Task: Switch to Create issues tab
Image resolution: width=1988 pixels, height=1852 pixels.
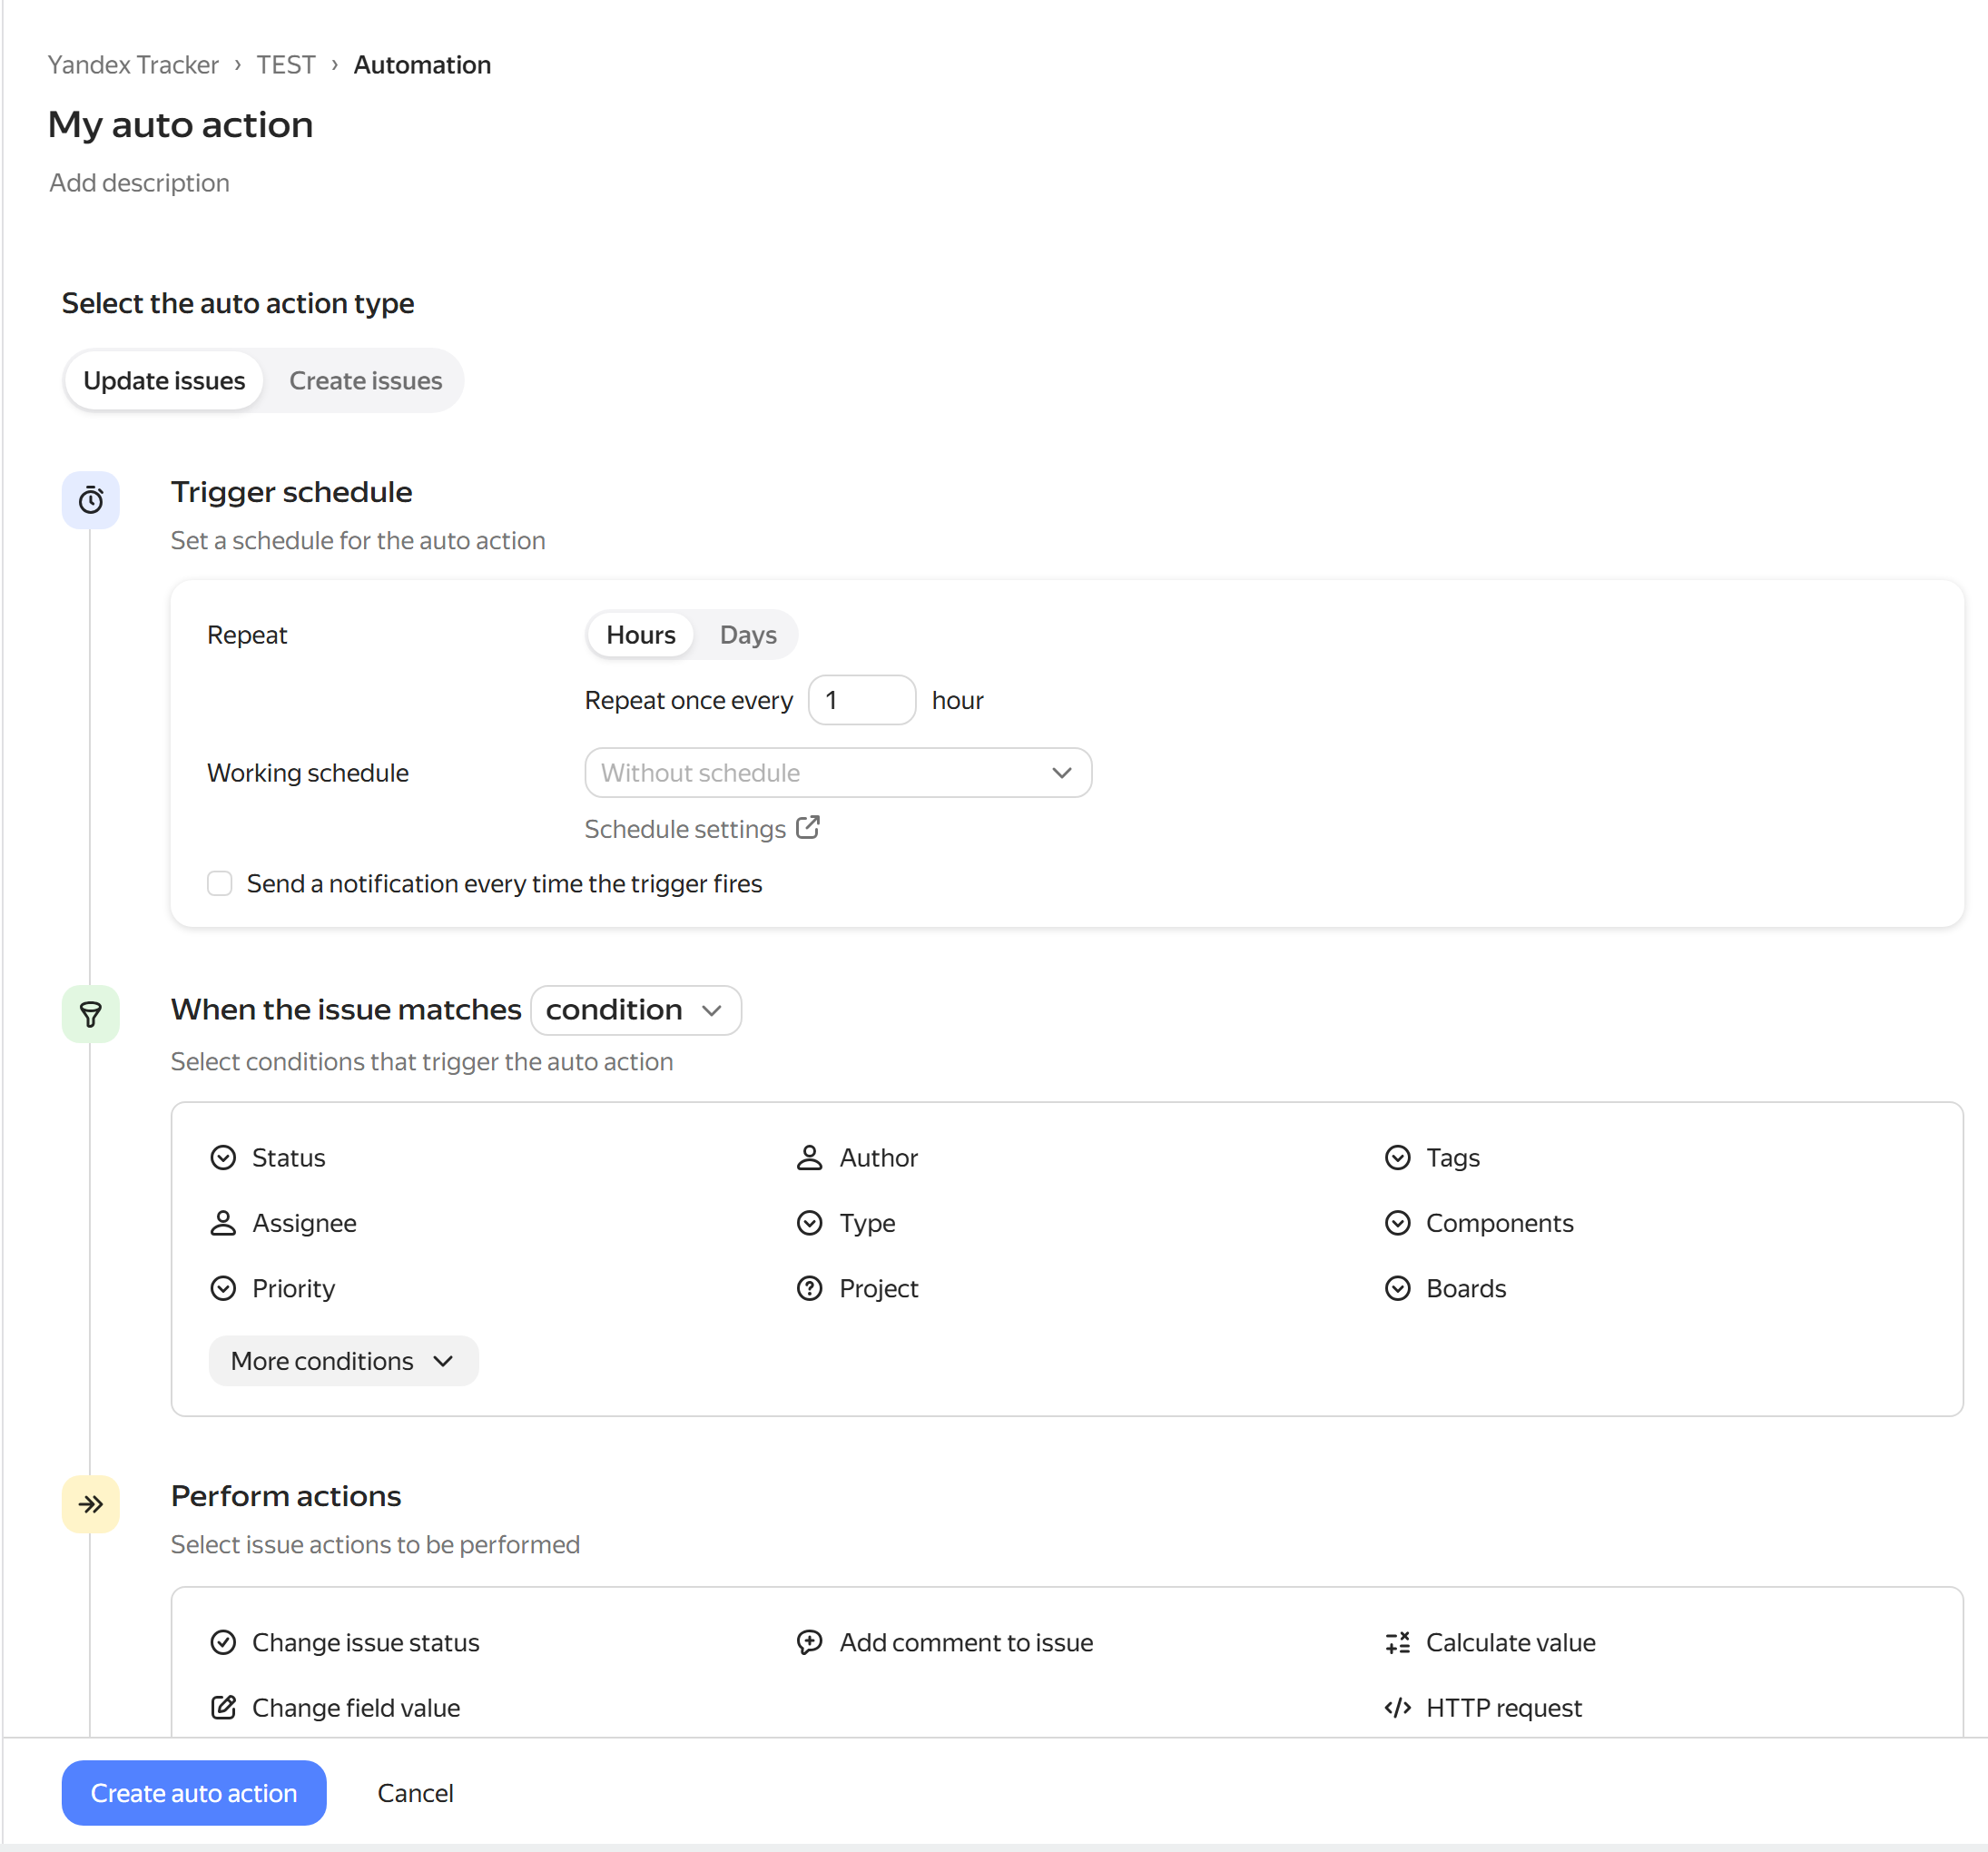Action: point(365,381)
